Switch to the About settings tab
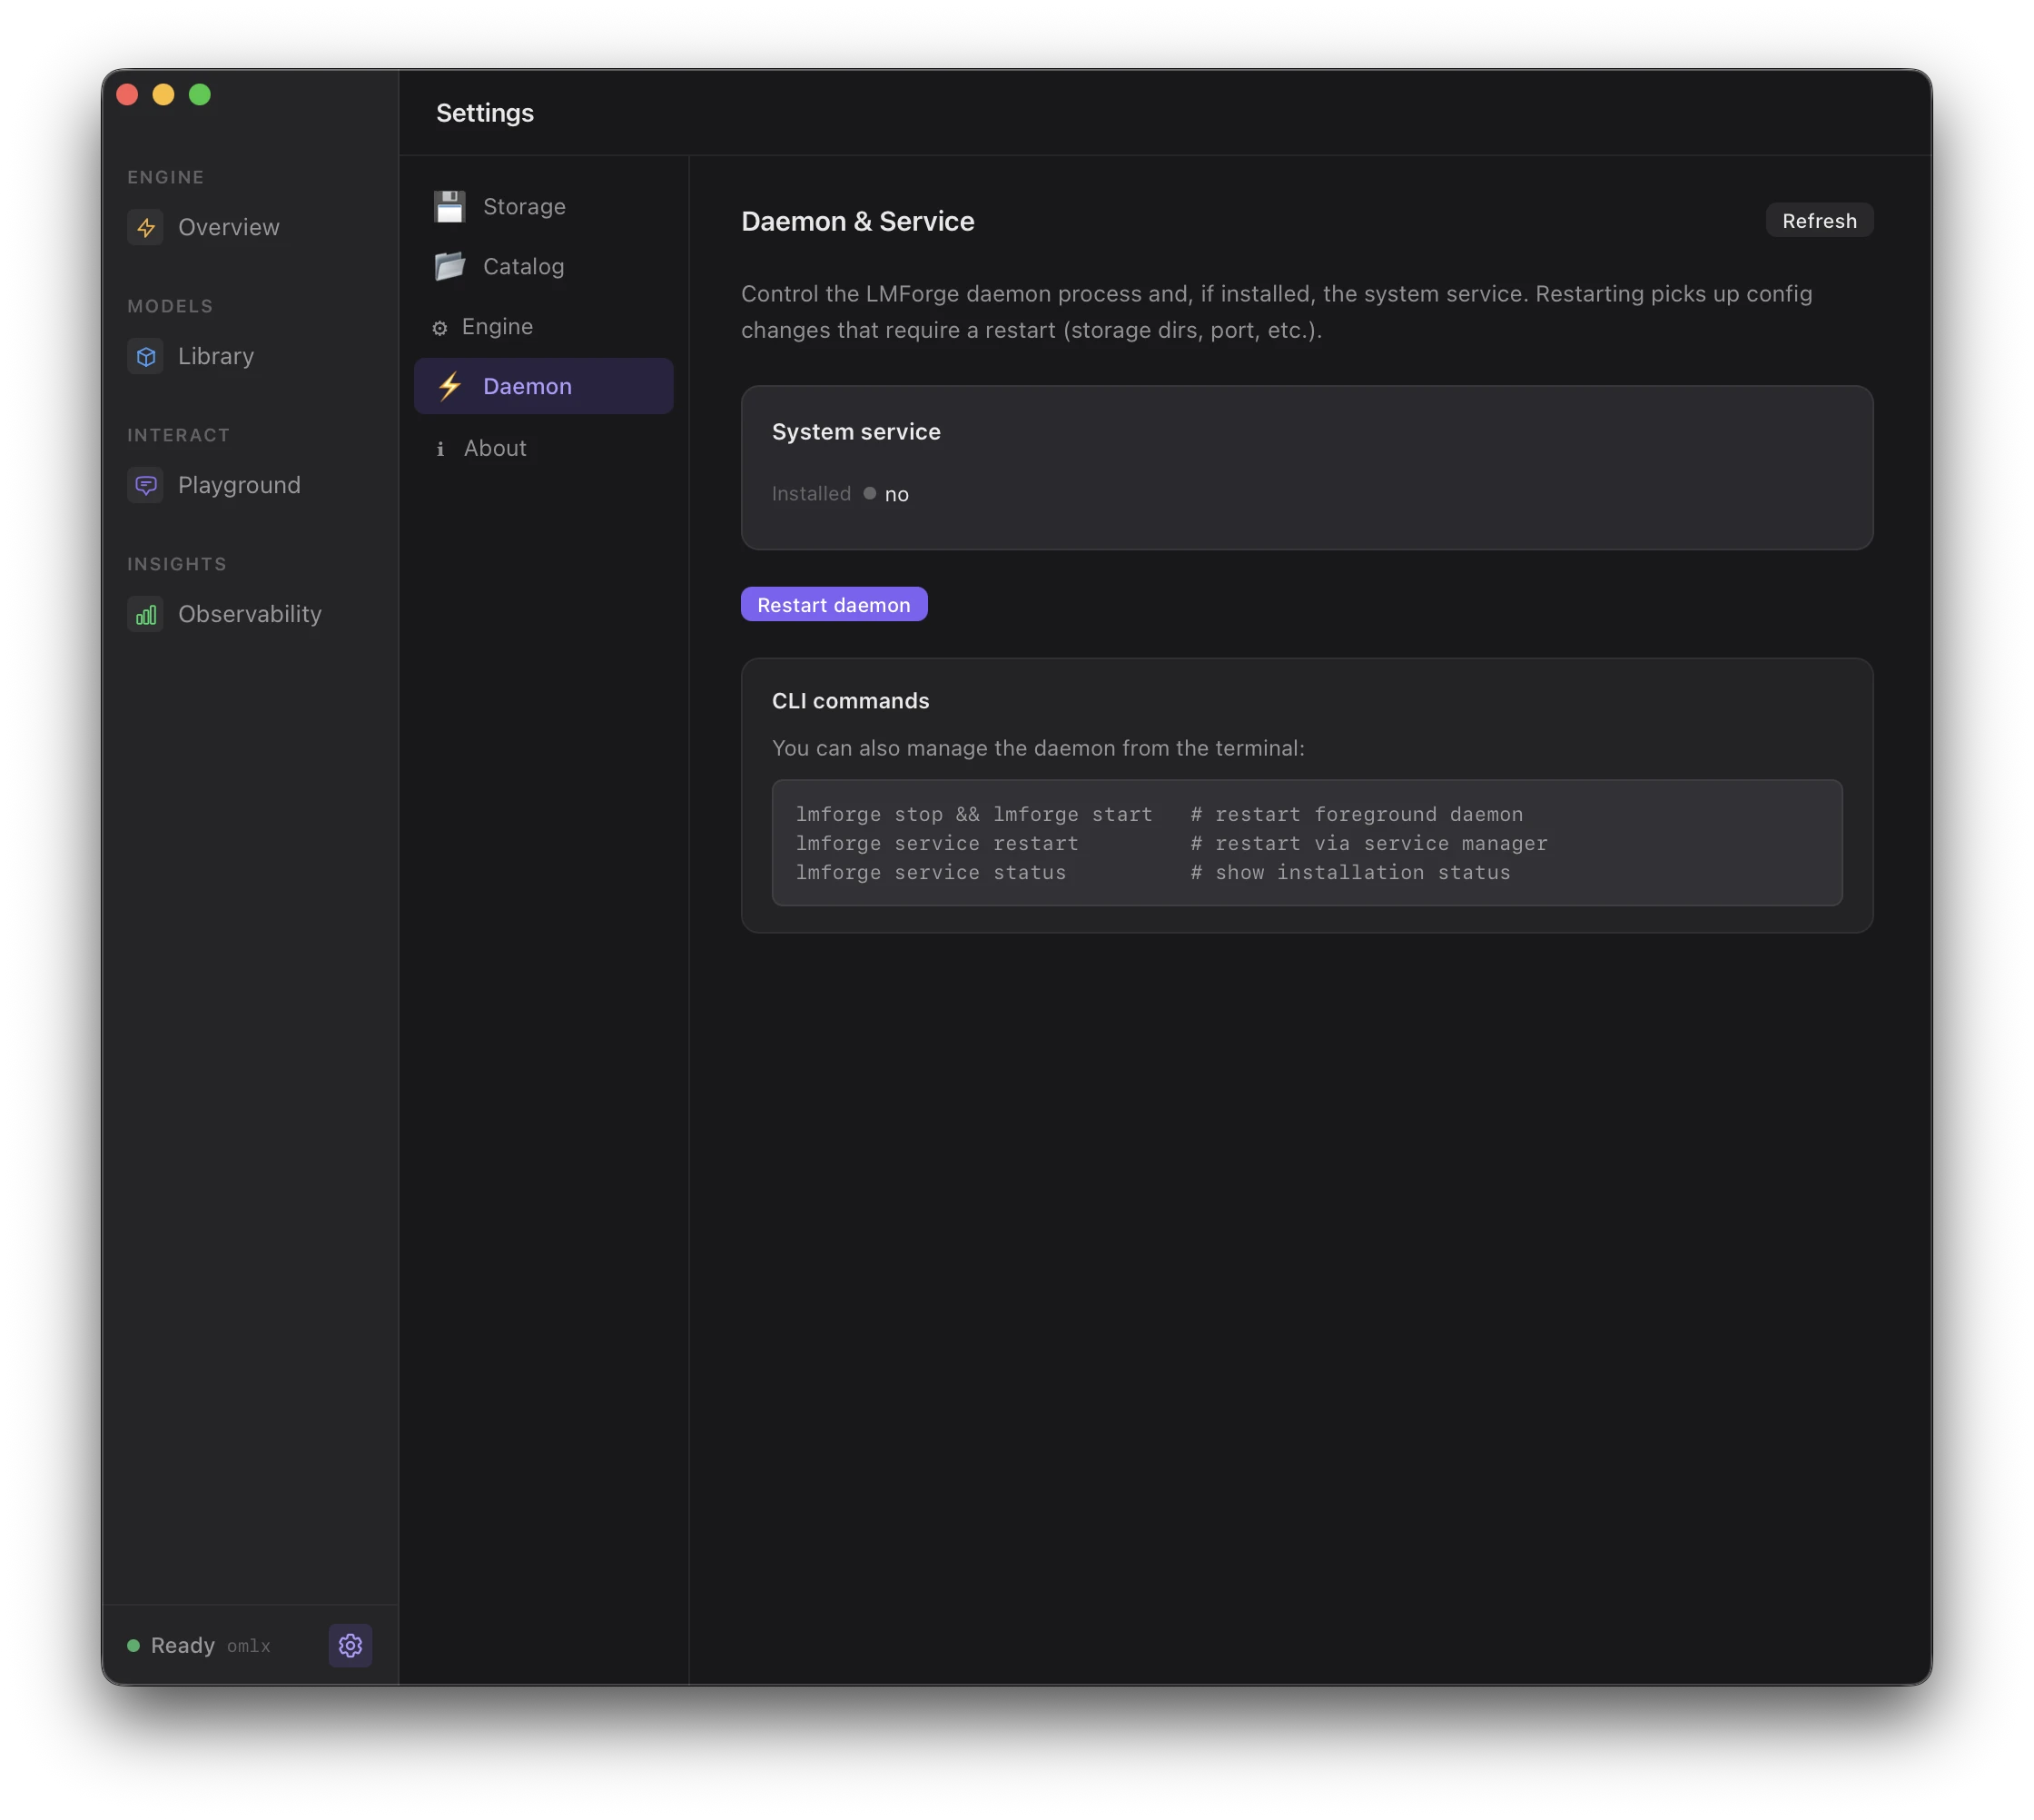2034x1820 pixels. coord(543,449)
